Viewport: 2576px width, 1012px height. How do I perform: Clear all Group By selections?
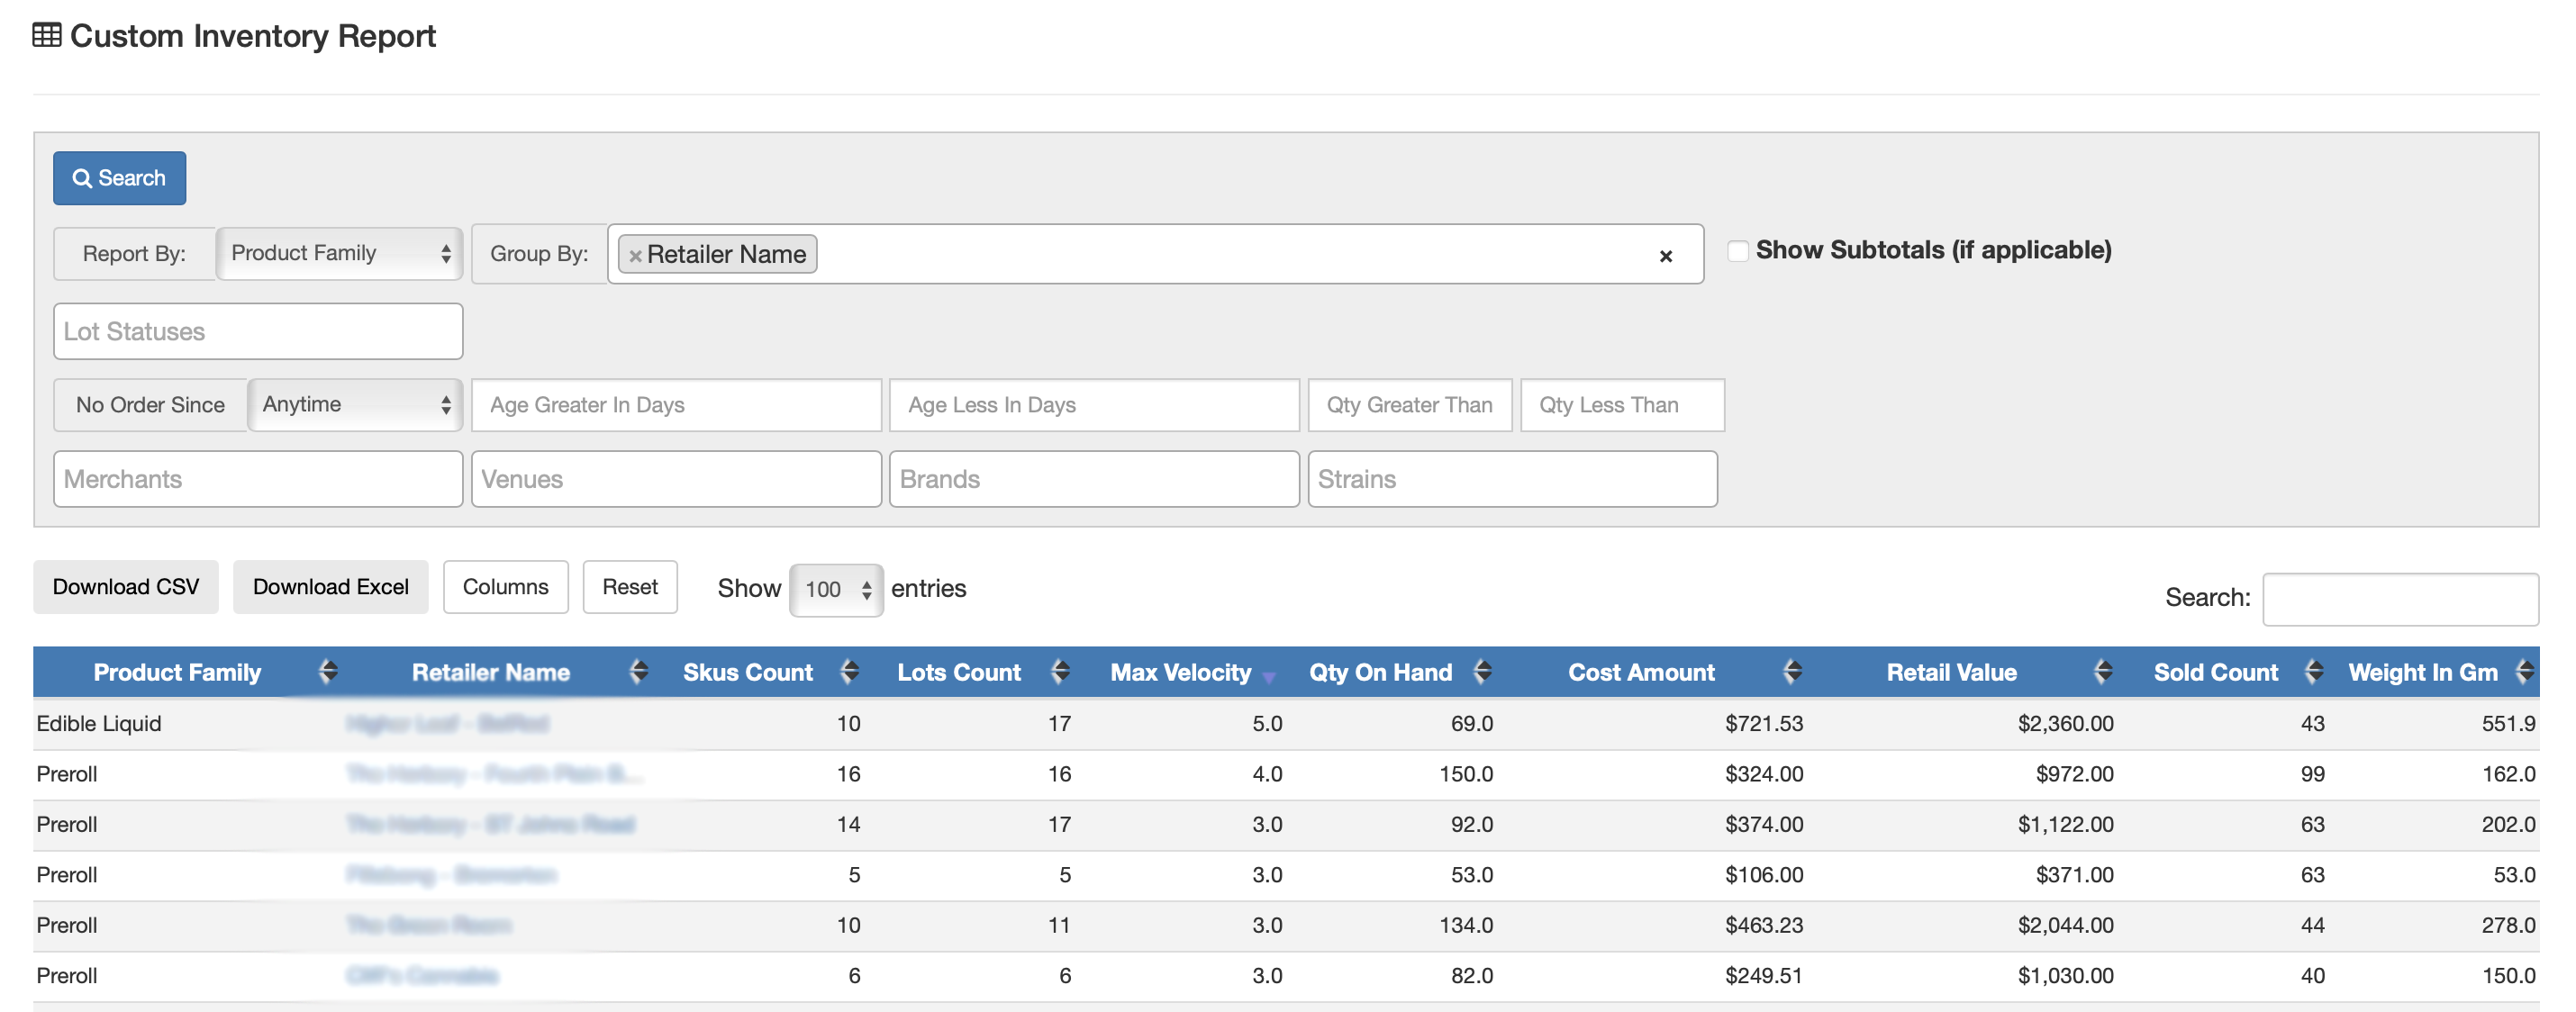[1665, 256]
